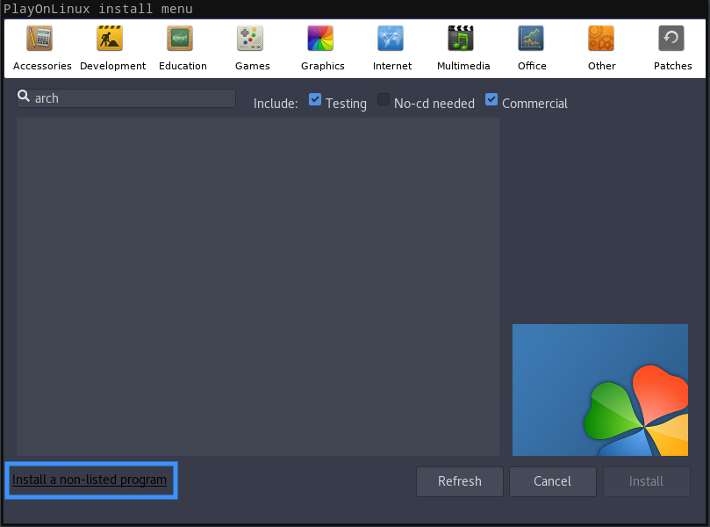Browse the Games category

coord(252,48)
